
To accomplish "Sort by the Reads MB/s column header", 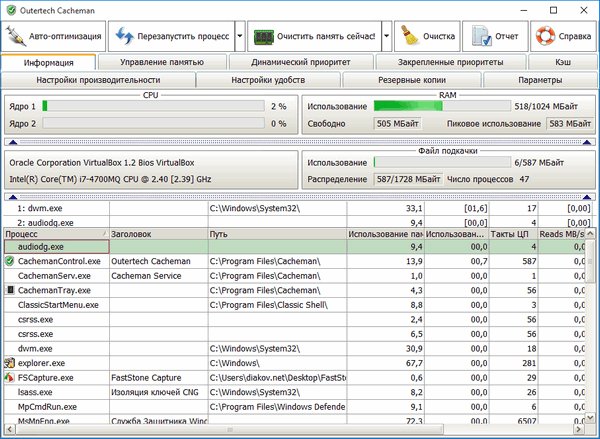I will click(x=561, y=234).
